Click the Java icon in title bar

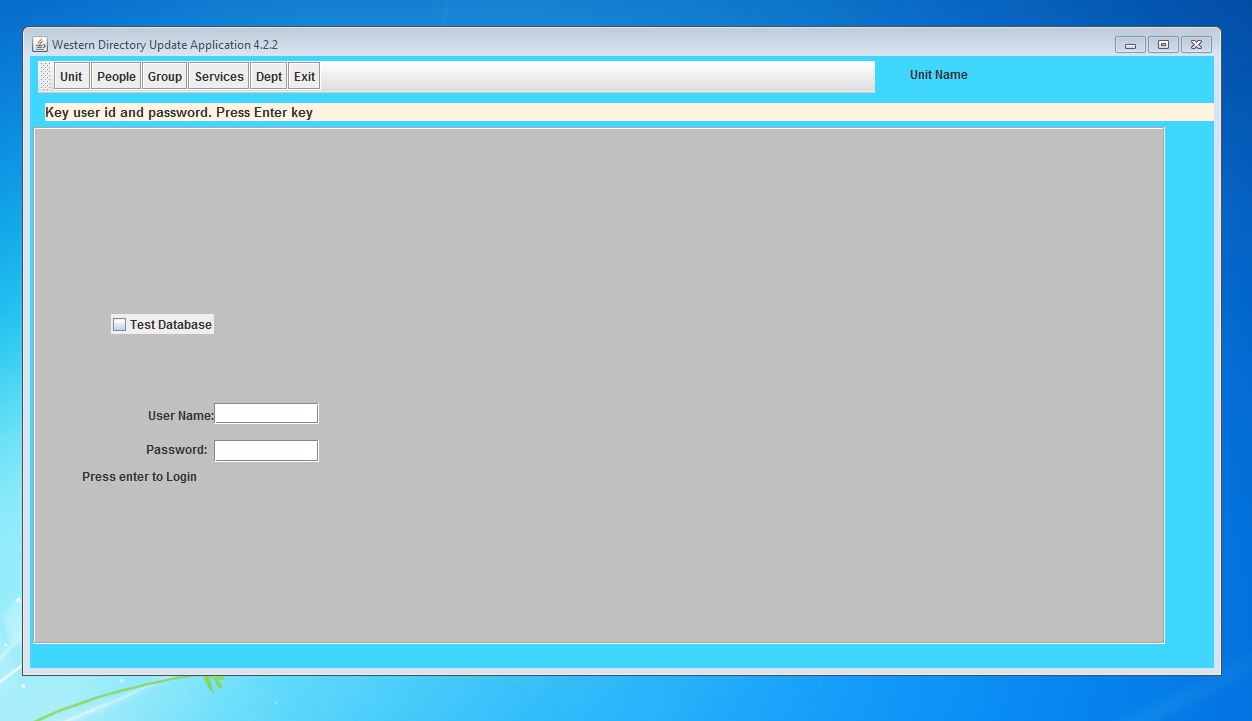click(40, 45)
